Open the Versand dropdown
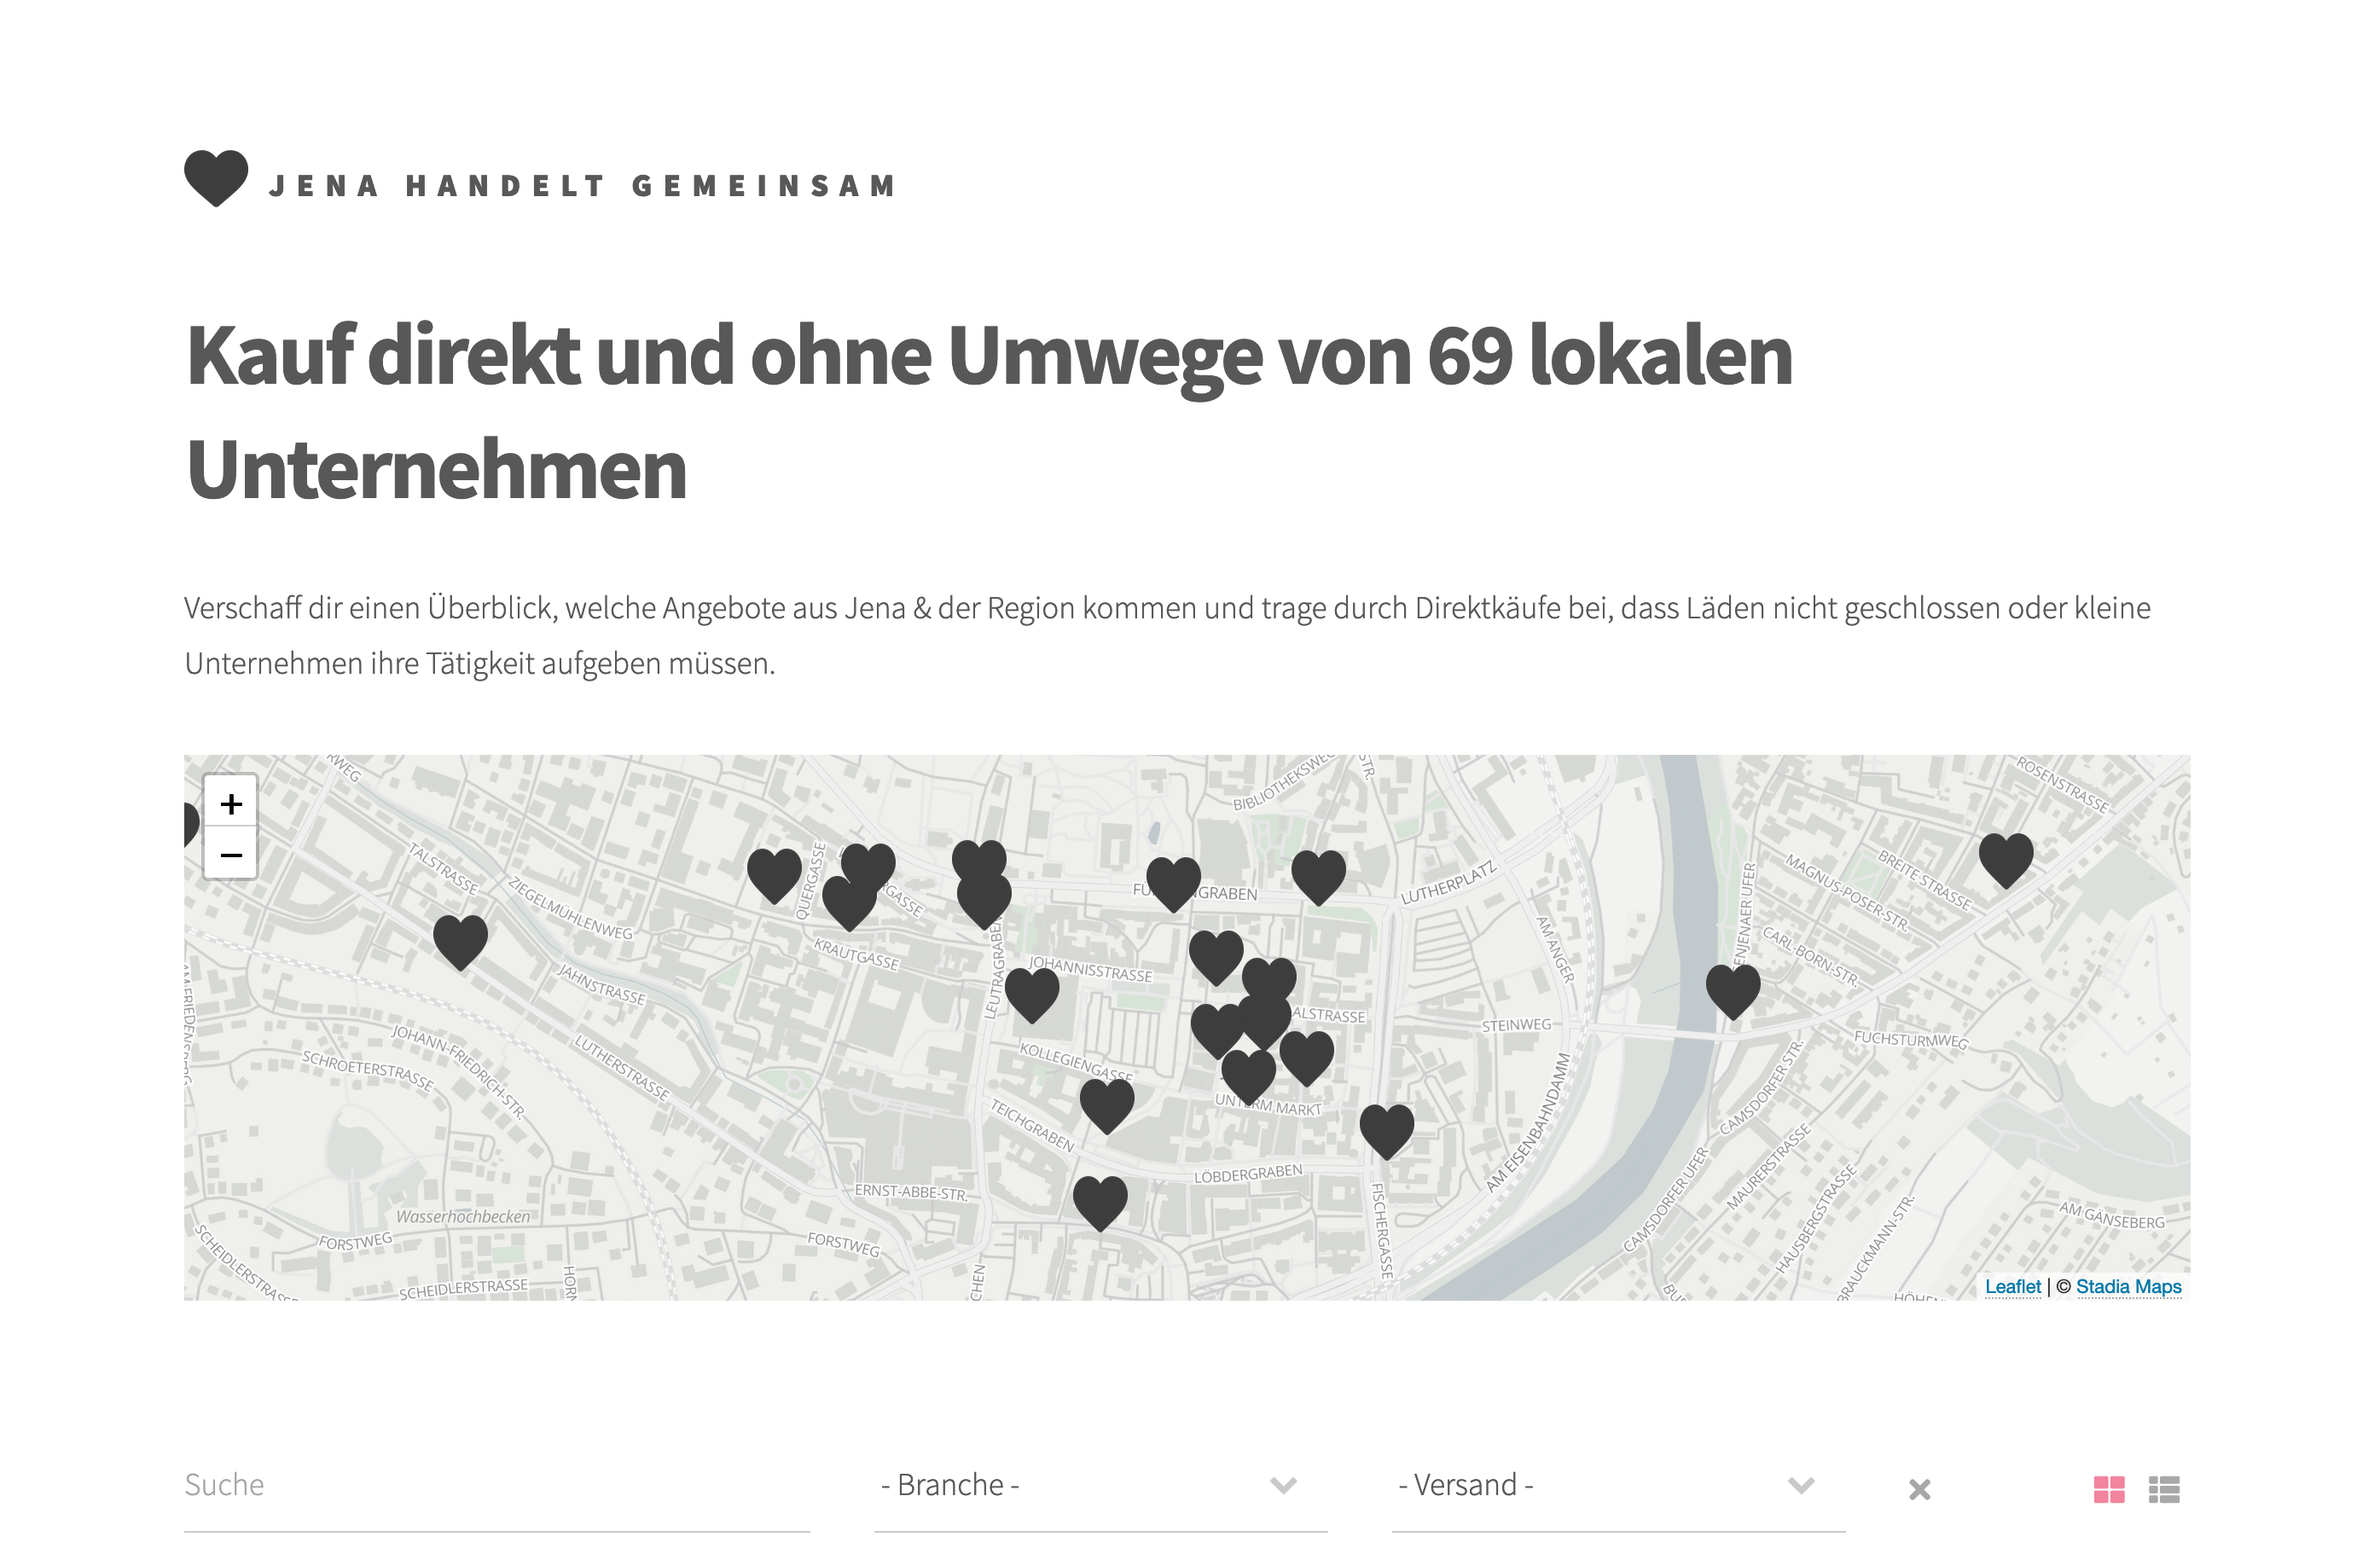The image size is (2380, 1554). tap(1617, 1485)
